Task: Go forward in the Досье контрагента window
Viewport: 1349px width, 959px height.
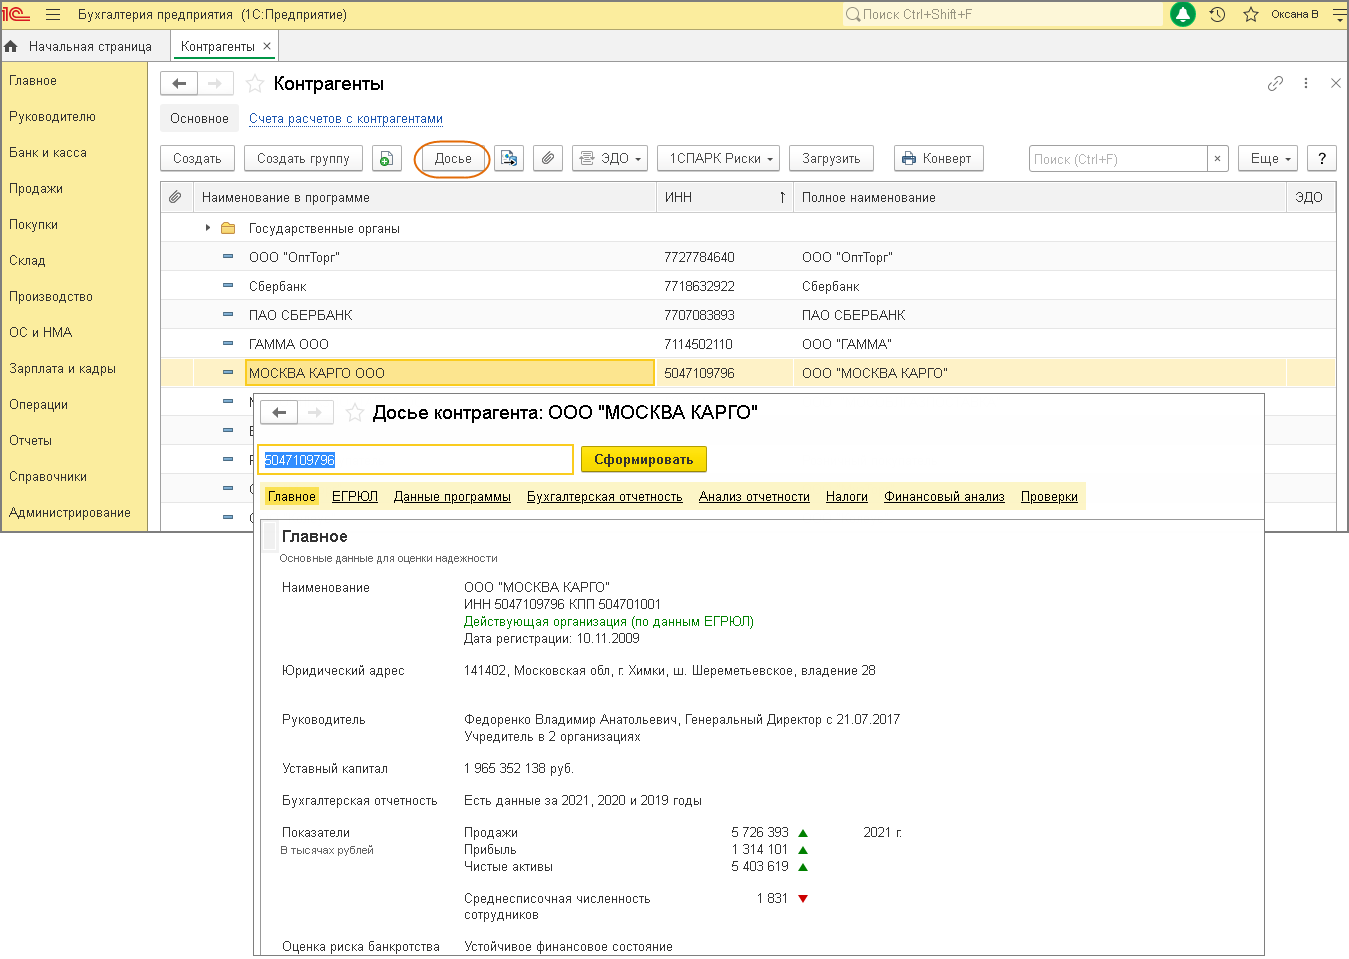Action: (x=315, y=412)
